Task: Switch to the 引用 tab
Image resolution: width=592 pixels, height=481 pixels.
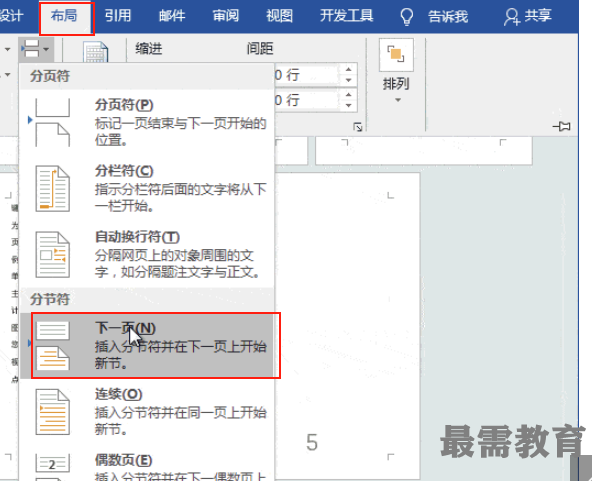Action: pos(118,16)
